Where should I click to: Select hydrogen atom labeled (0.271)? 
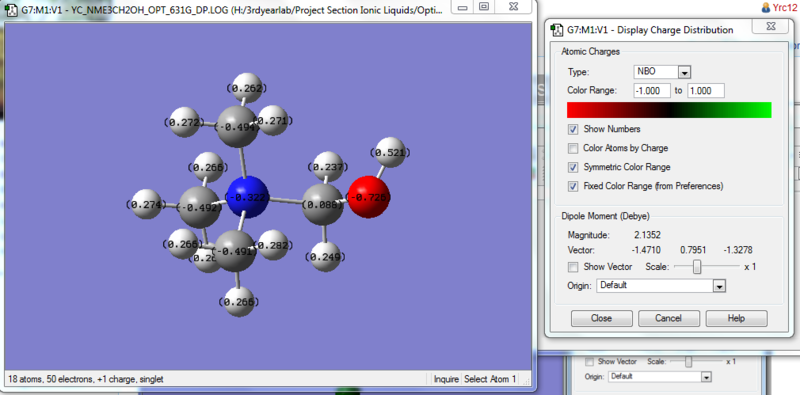pyautogui.click(x=274, y=120)
